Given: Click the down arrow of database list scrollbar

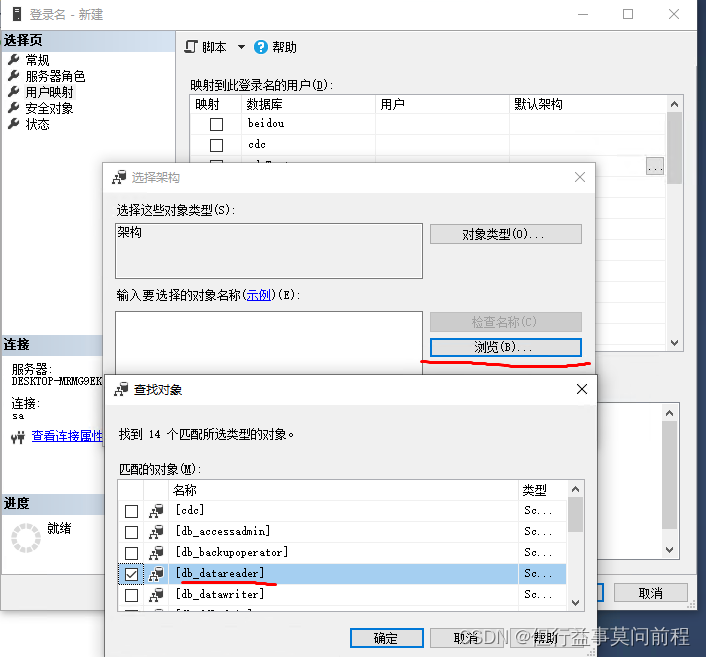Looking at the screenshot, I should click(674, 343).
